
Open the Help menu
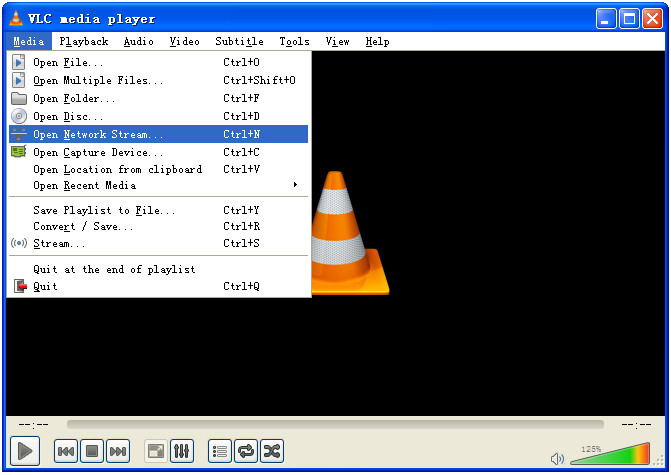(377, 42)
